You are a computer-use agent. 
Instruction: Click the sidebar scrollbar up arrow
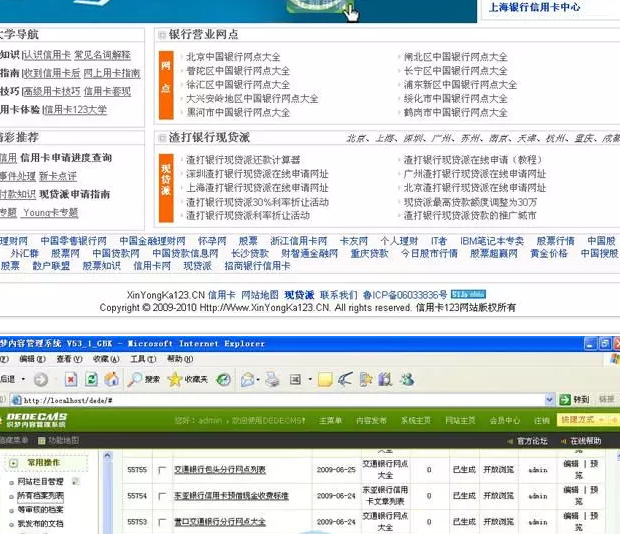pos(108,456)
